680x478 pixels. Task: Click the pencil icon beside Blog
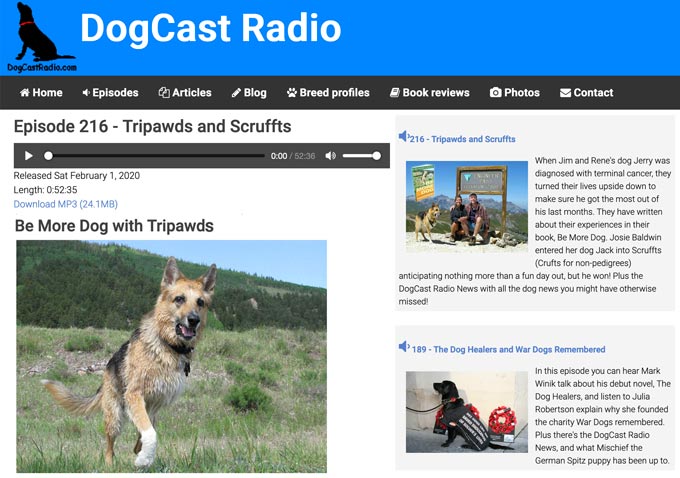tap(236, 92)
